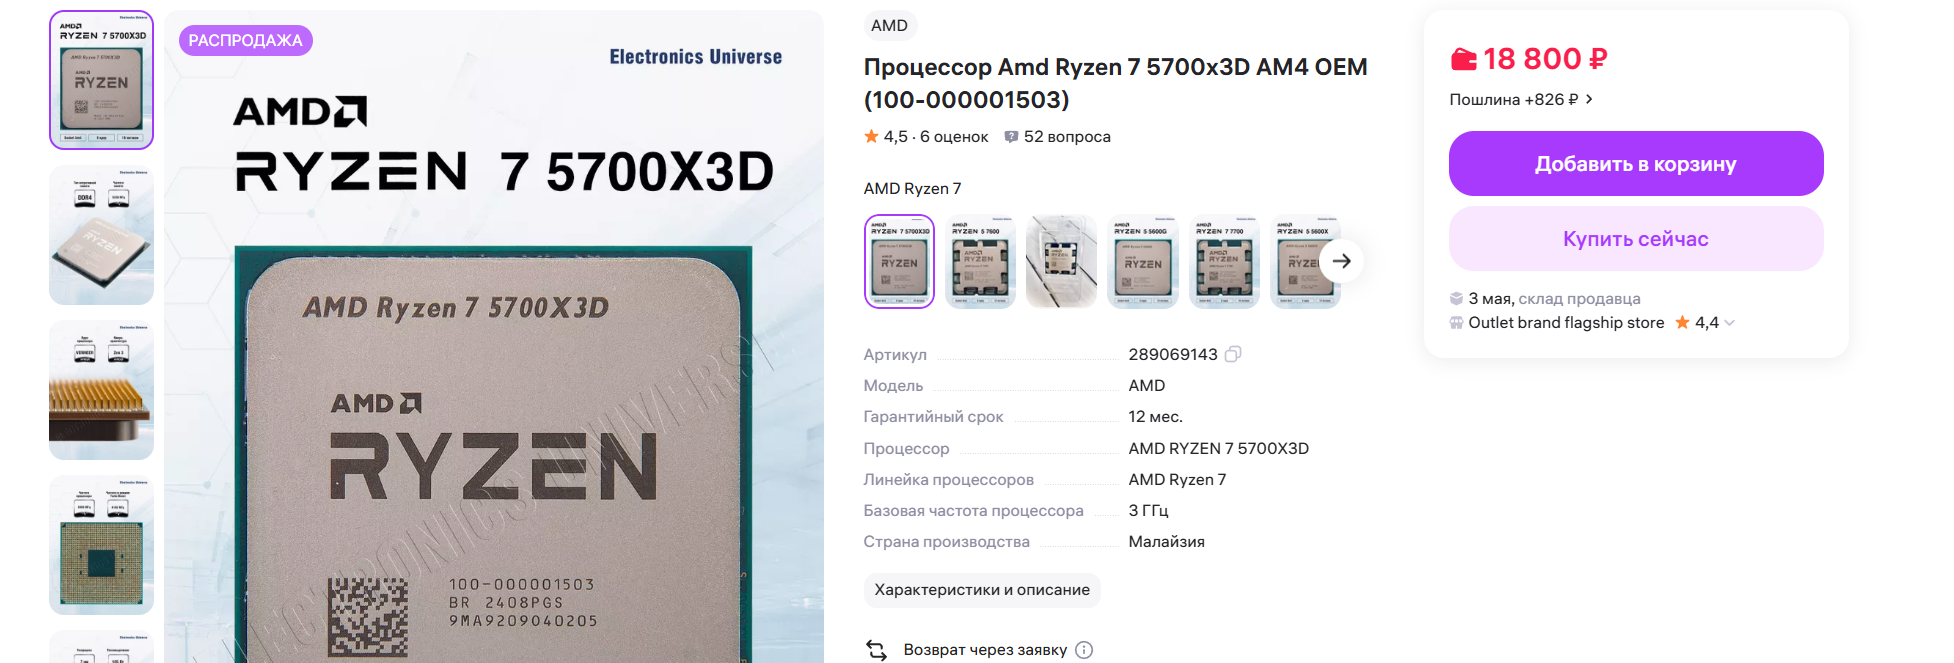This screenshot has height=663, width=1954.
Task: Select the Ryzen 5 7600 variant
Action: pyautogui.click(x=980, y=262)
